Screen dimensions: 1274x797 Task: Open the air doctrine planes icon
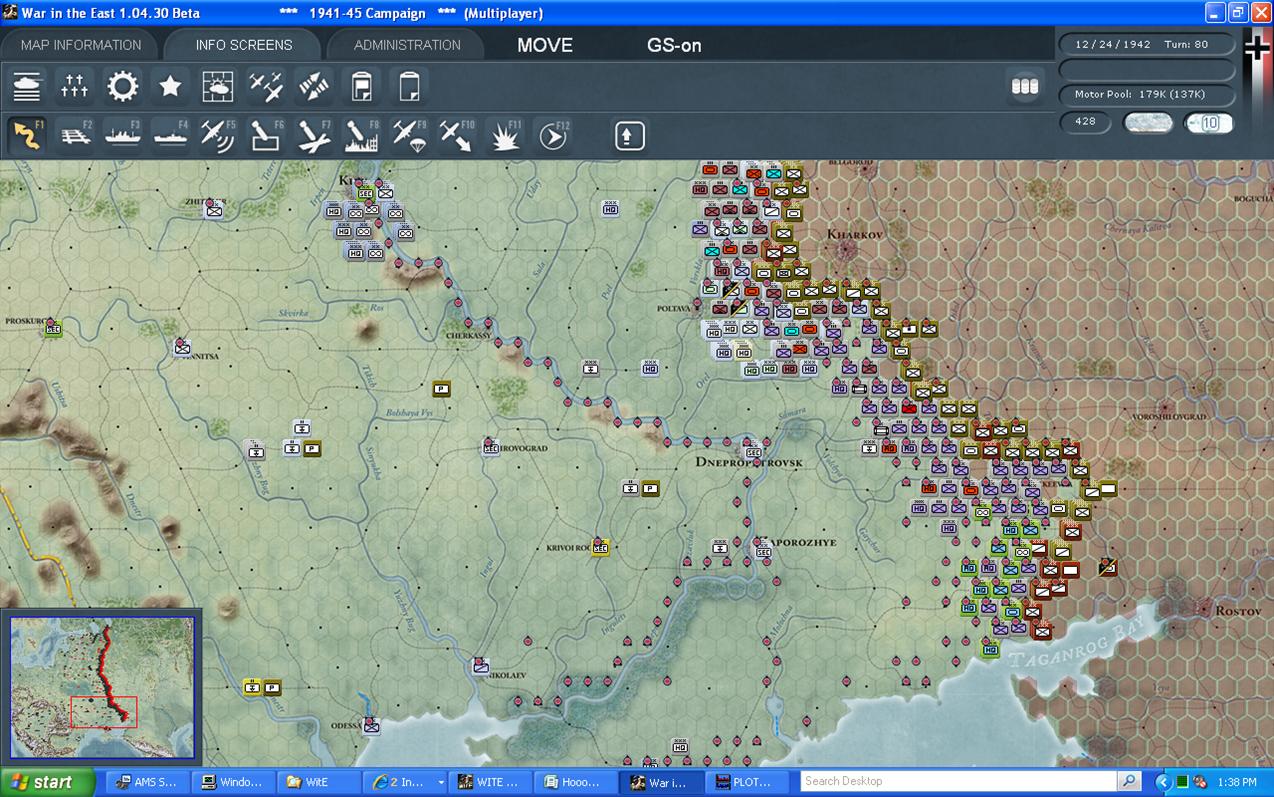266,87
